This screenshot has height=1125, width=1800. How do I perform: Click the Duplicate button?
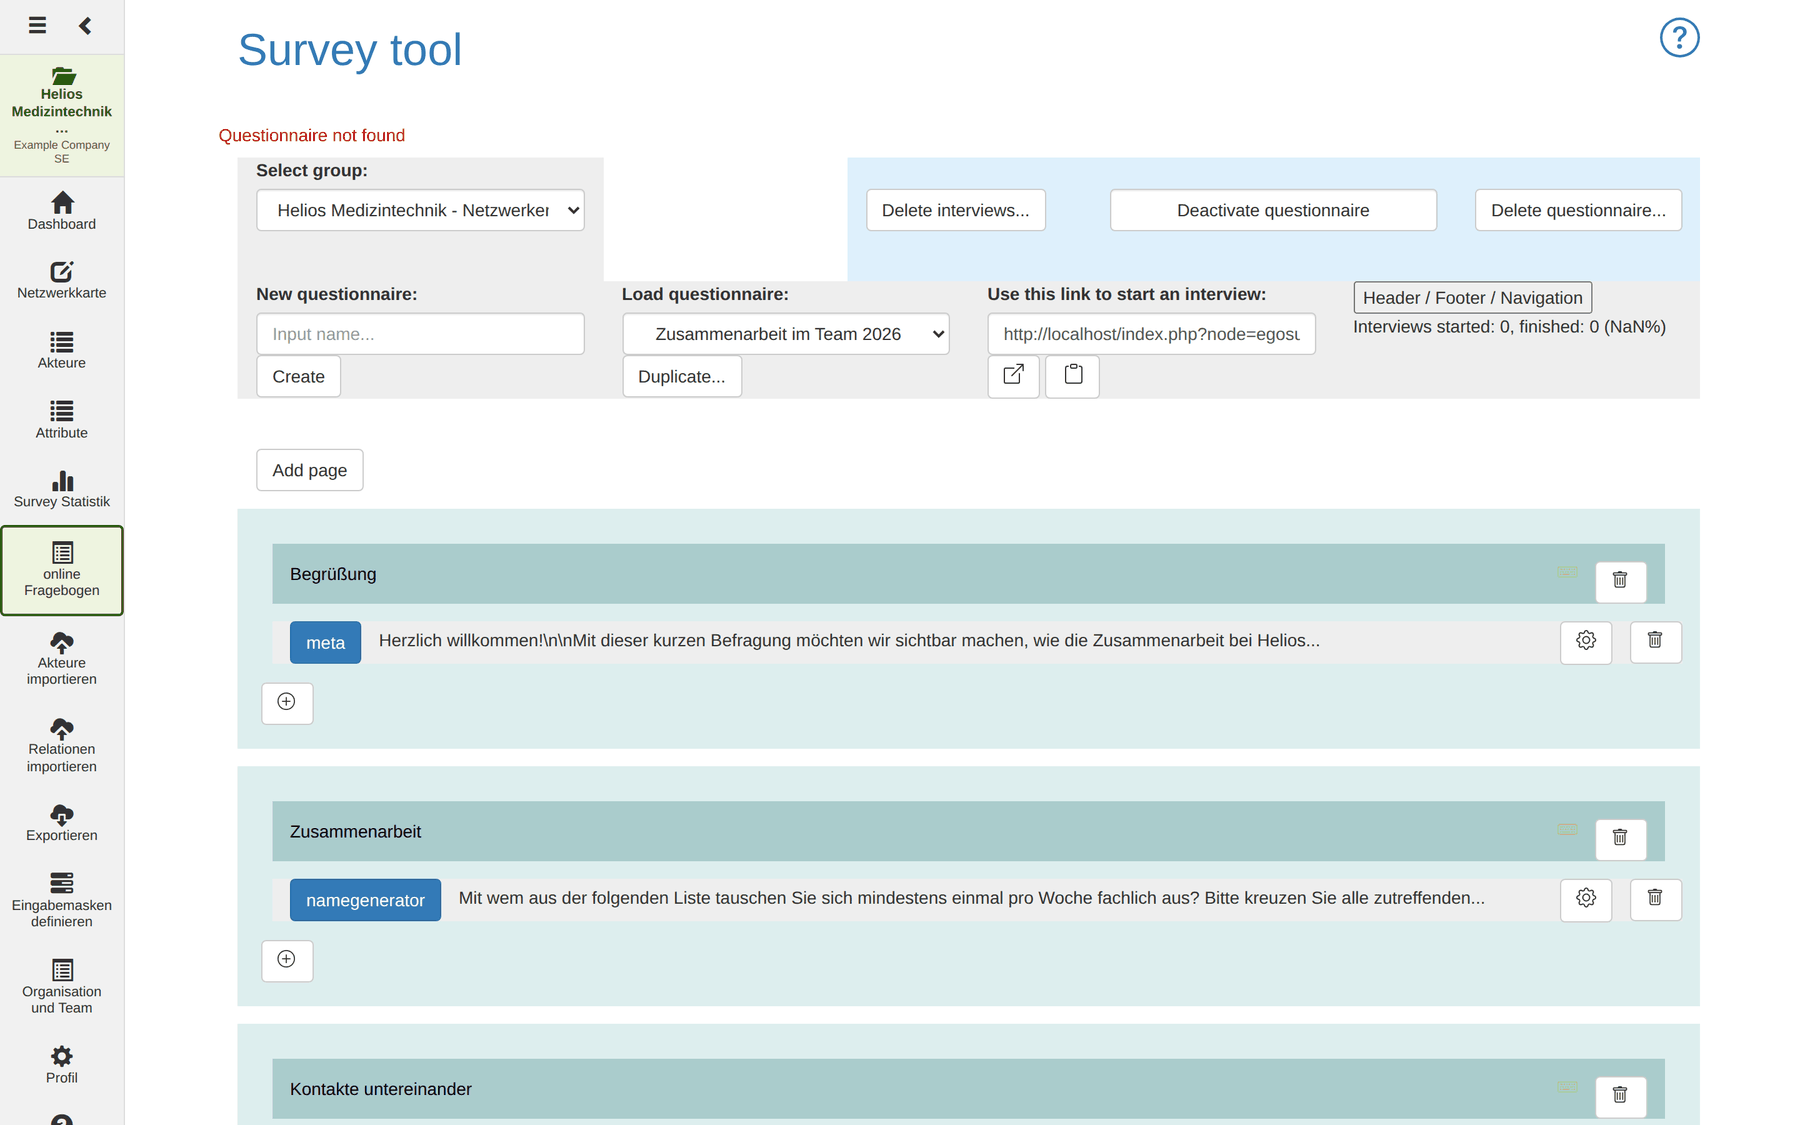pyautogui.click(x=682, y=377)
